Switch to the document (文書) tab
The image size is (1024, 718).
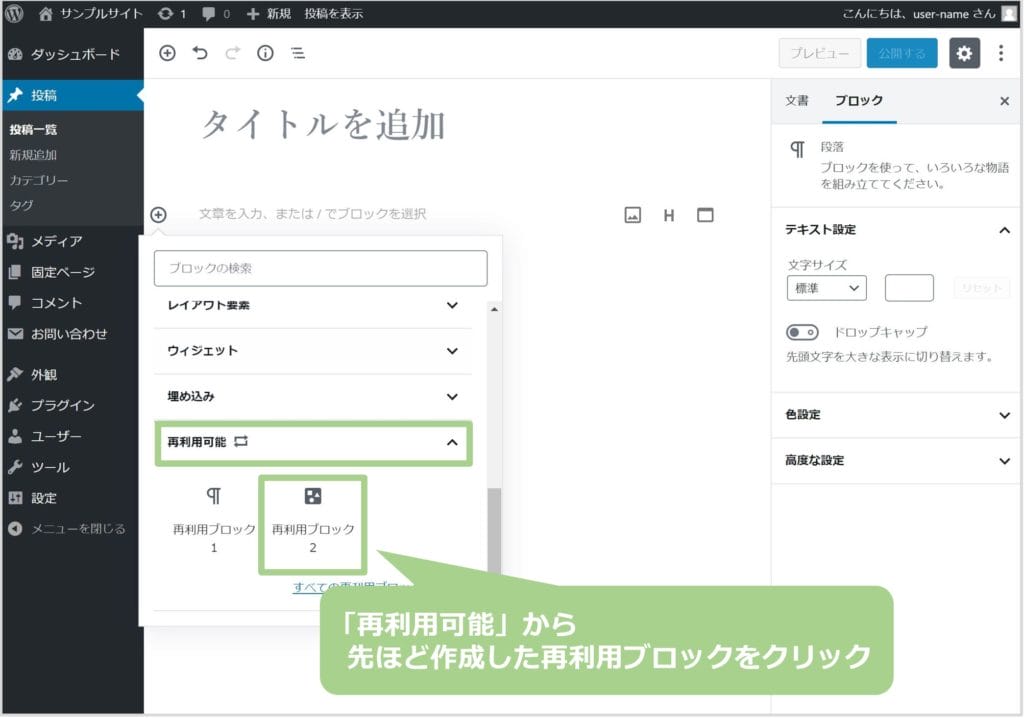coord(797,101)
